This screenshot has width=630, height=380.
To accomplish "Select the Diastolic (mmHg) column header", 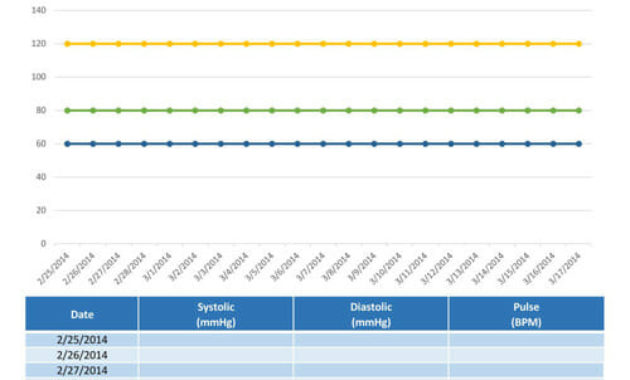I will [371, 314].
